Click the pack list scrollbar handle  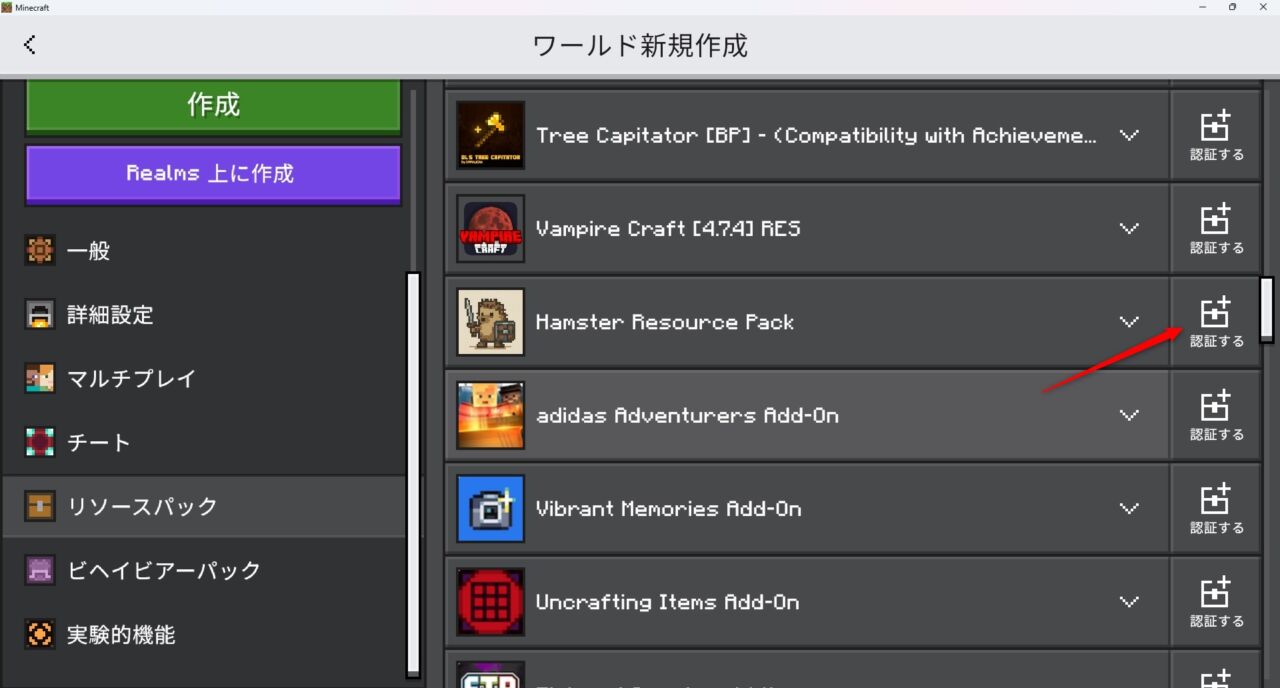pyautogui.click(x=1266, y=310)
